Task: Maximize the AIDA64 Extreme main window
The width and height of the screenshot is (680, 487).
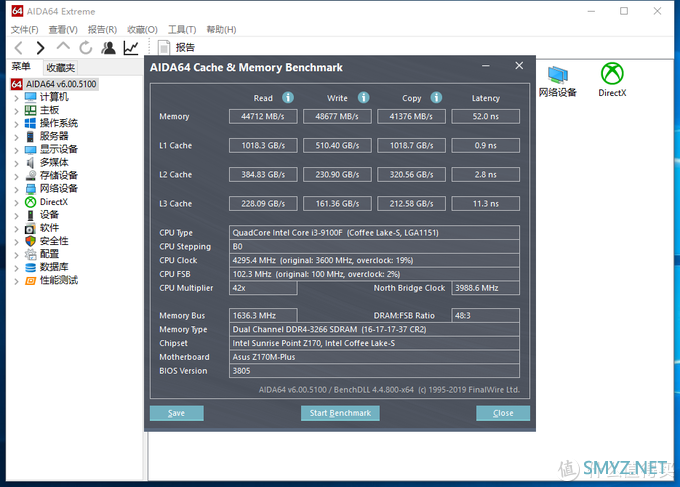Action: click(x=624, y=11)
